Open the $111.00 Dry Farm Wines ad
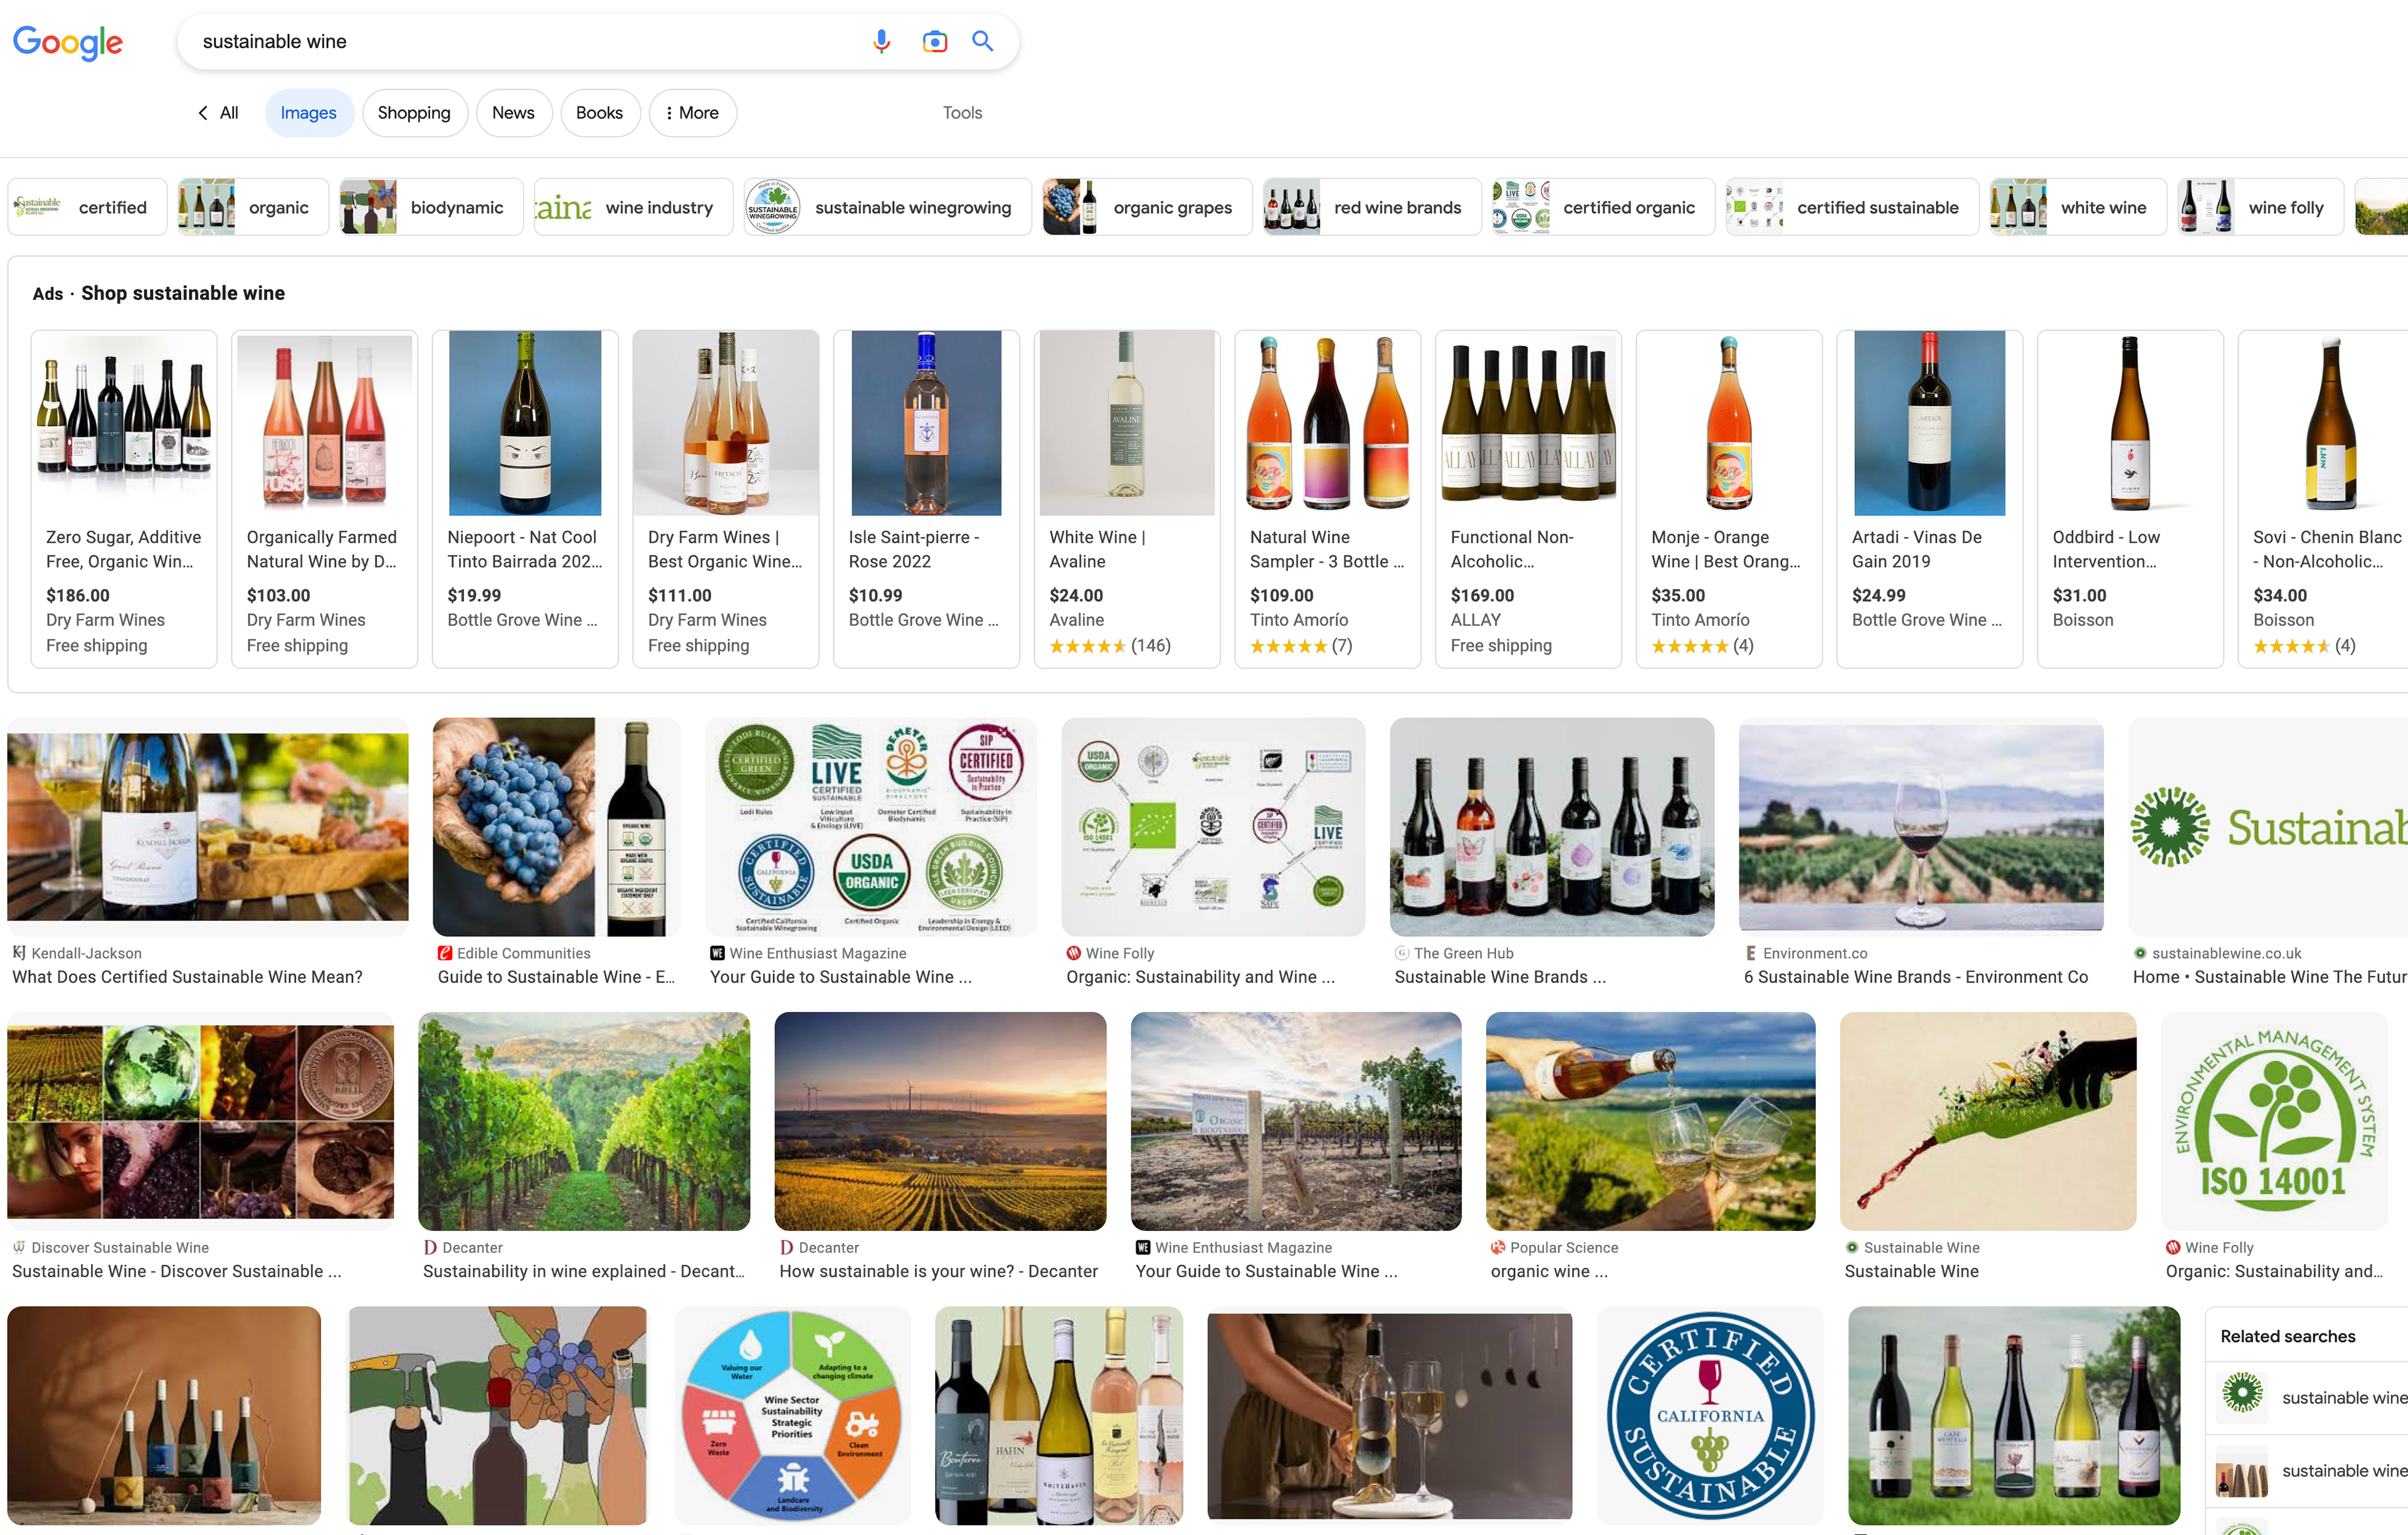This screenshot has width=2408, height=1535. pyautogui.click(x=725, y=498)
